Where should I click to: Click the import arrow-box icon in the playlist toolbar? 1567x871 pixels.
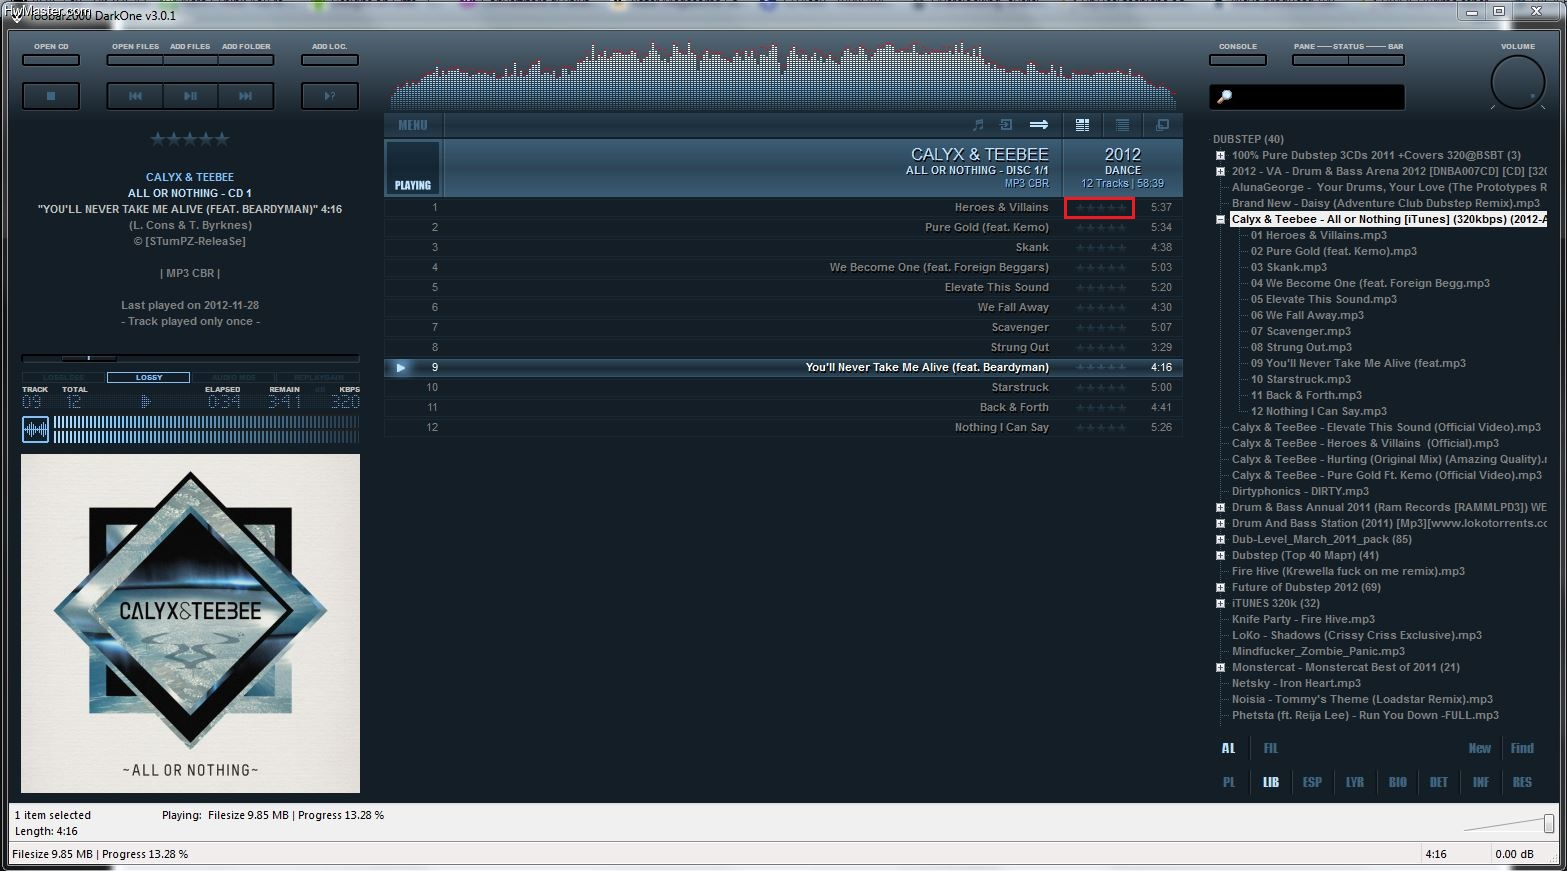tap(1006, 125)
